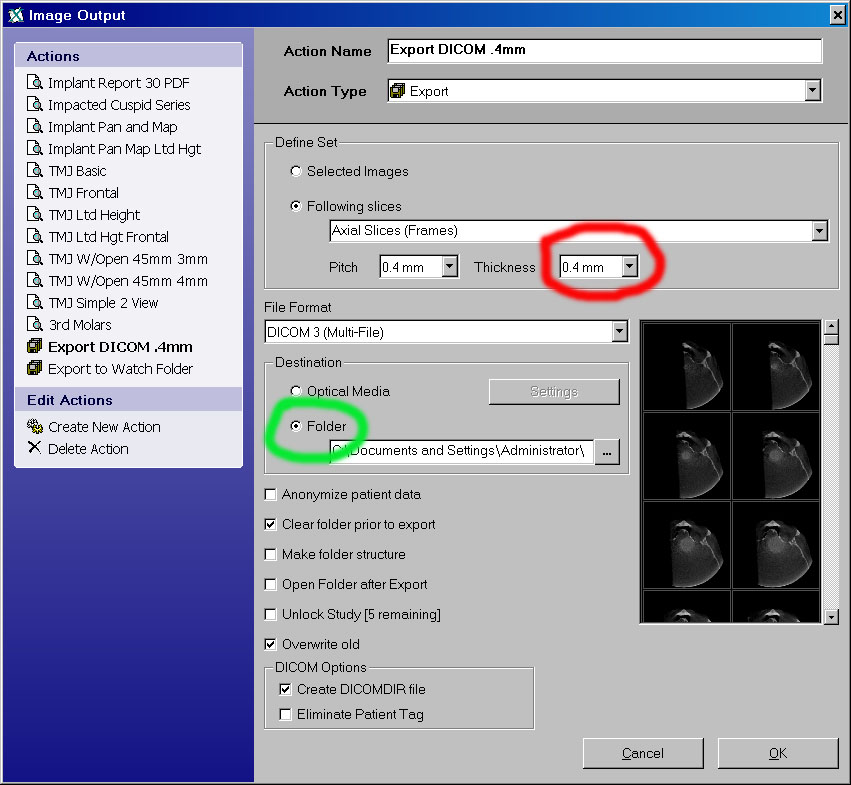
Task: Check Open Folder after Export
Action: pos(270,584)
